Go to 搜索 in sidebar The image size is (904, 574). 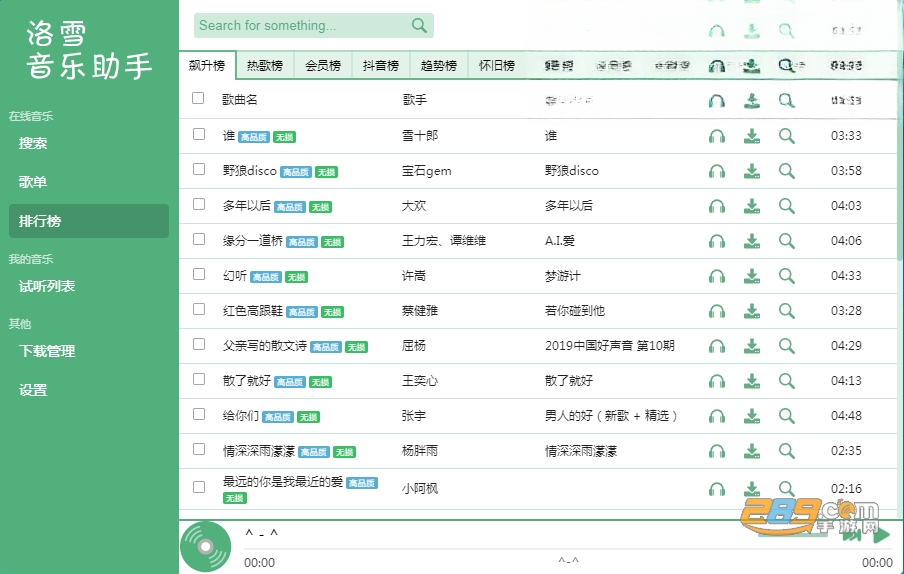tap(89, 144)
